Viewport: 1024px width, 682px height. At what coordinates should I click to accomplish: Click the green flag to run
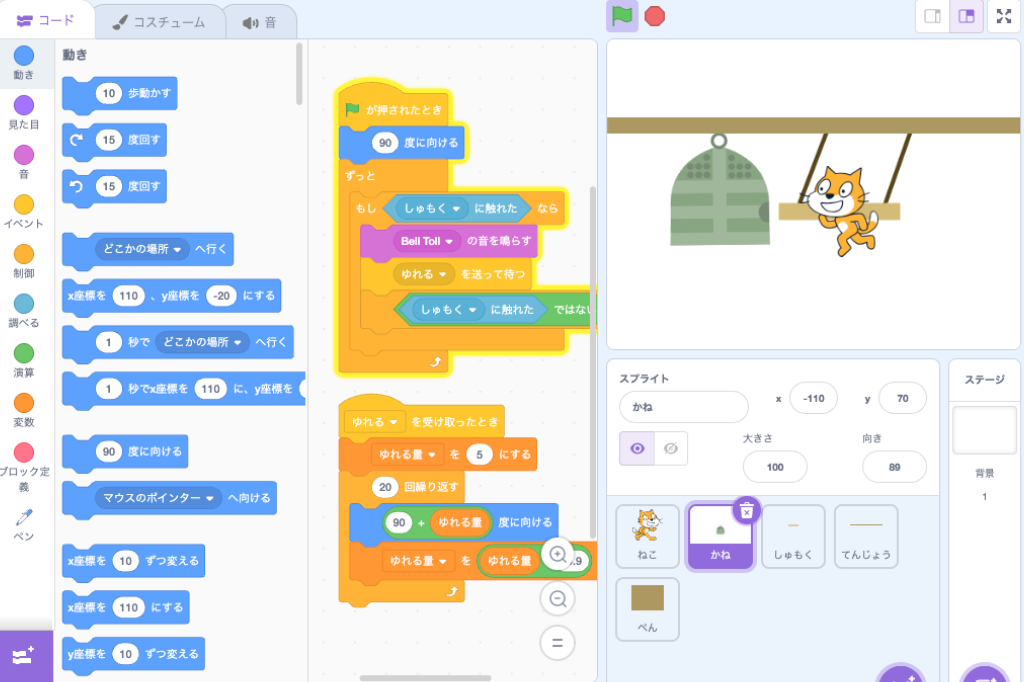622,16
